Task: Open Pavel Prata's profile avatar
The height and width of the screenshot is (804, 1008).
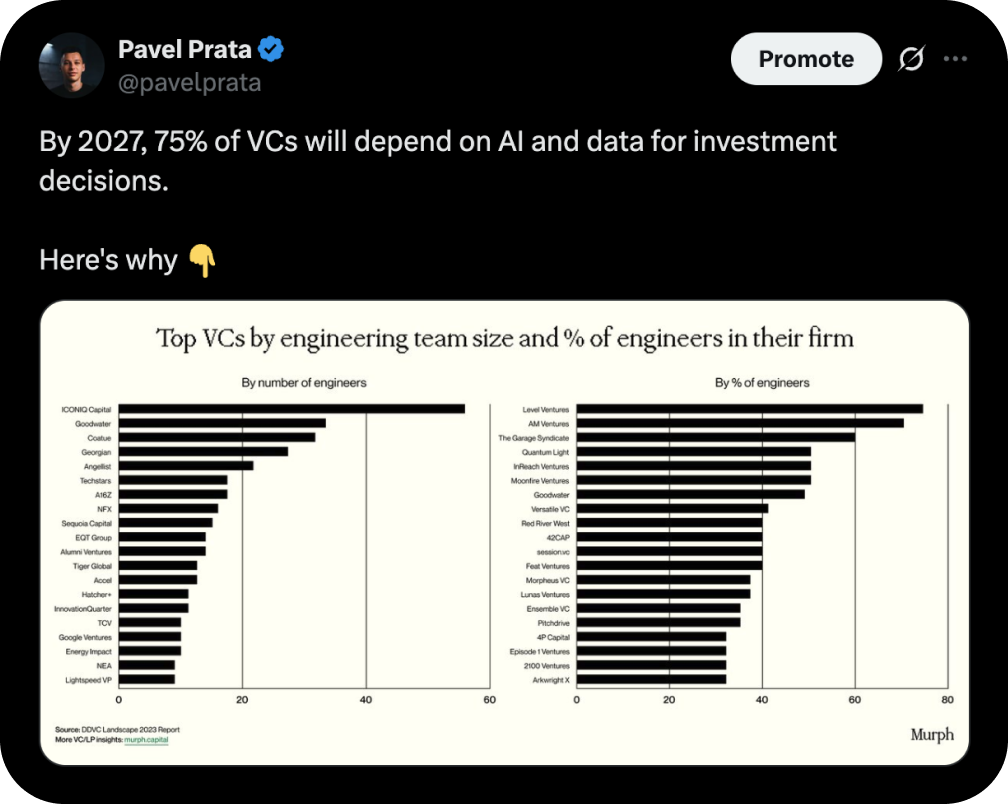Action: (x=71, y=65)
